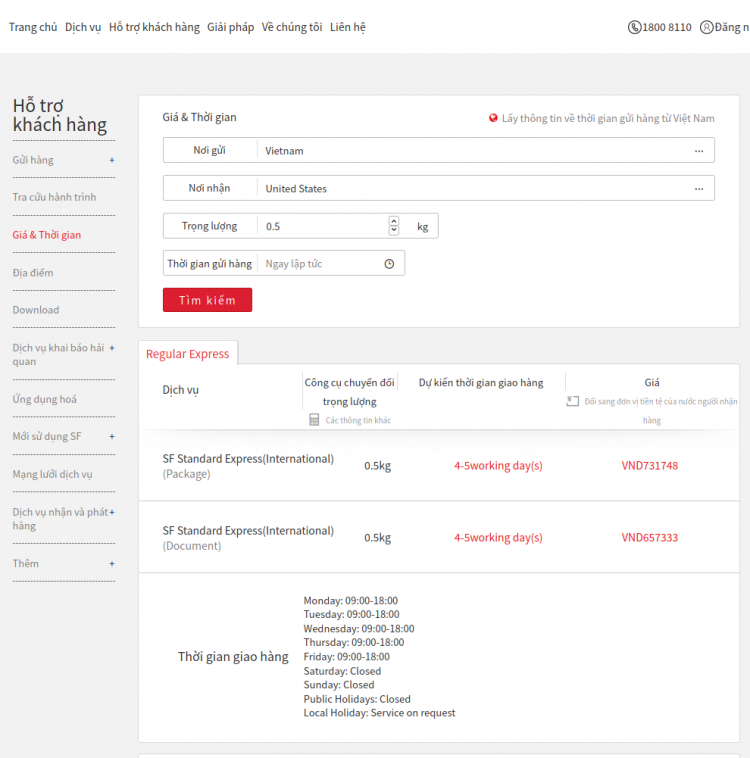The image size is (750, 758).
Task: Increase weight with the up stepper arrow
Action: coord(394,221)
